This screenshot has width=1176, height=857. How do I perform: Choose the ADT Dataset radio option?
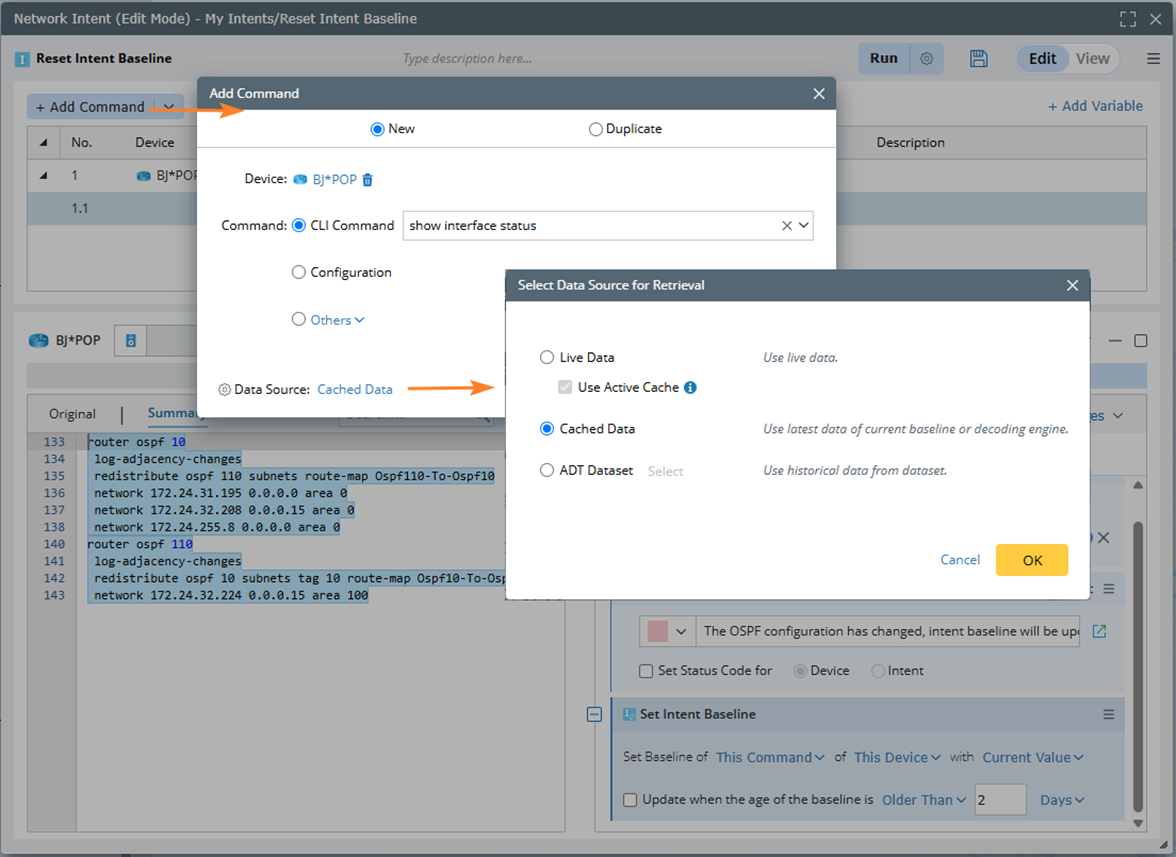pos(547,471)
